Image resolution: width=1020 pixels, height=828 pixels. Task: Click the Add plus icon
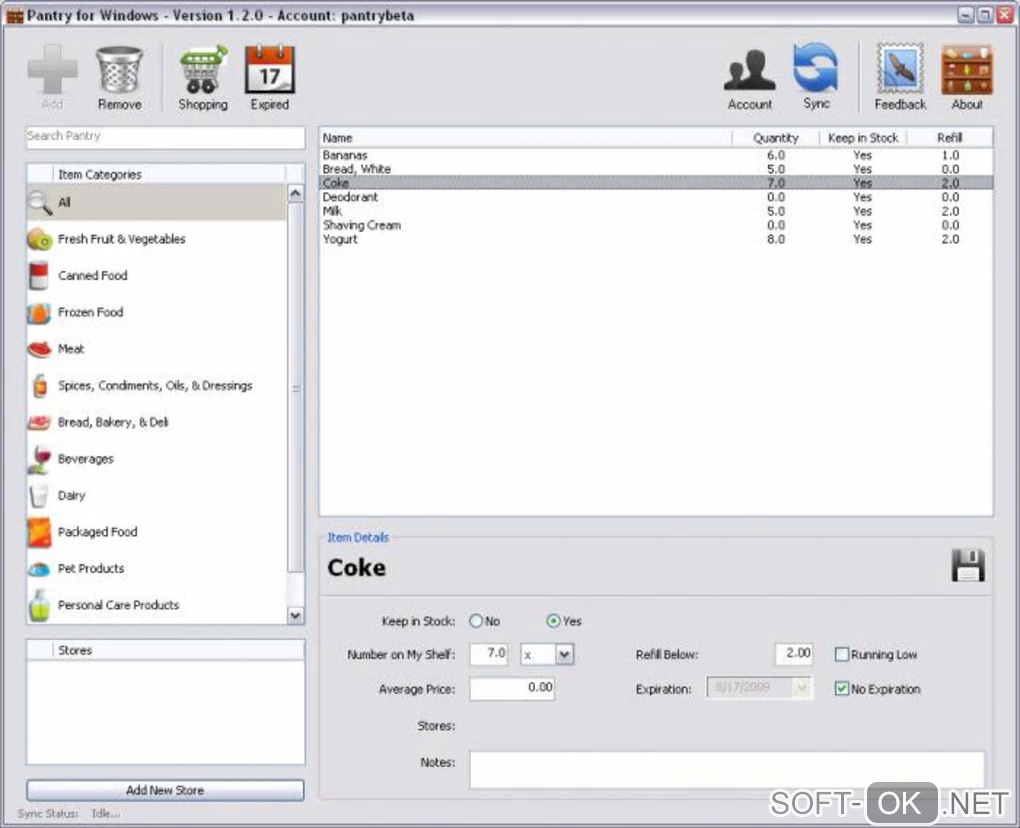(x=52, y=70)
